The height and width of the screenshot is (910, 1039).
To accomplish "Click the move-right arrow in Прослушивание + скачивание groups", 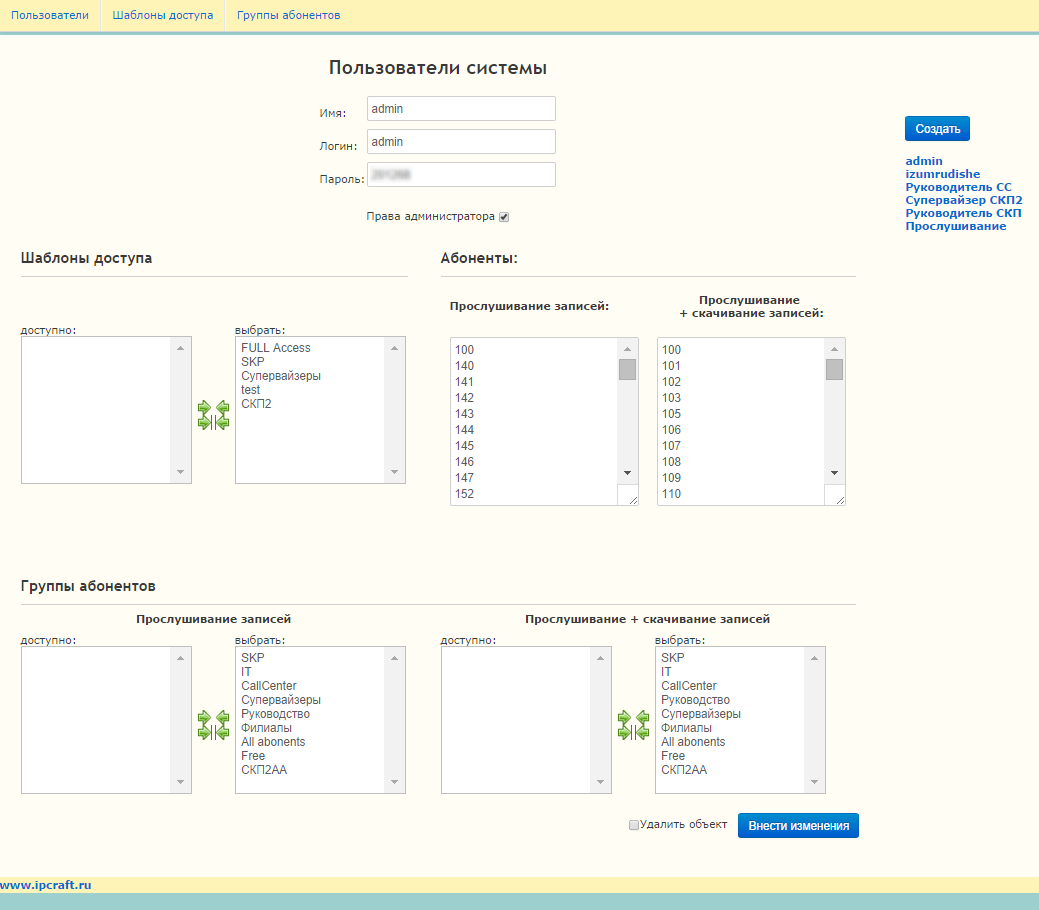I will (624, 717).
